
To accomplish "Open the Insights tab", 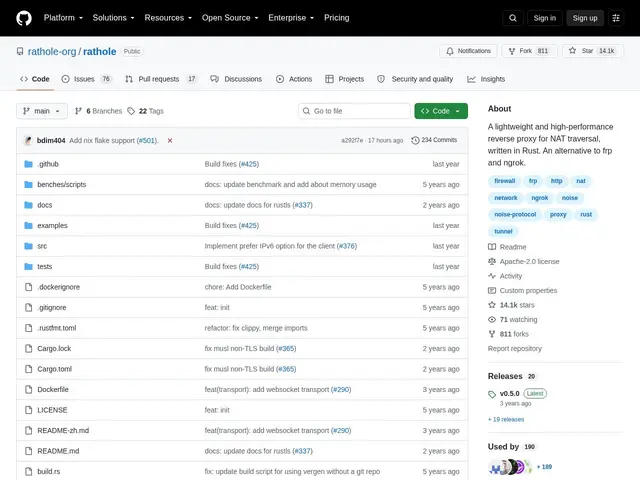I will coord(486,79).
